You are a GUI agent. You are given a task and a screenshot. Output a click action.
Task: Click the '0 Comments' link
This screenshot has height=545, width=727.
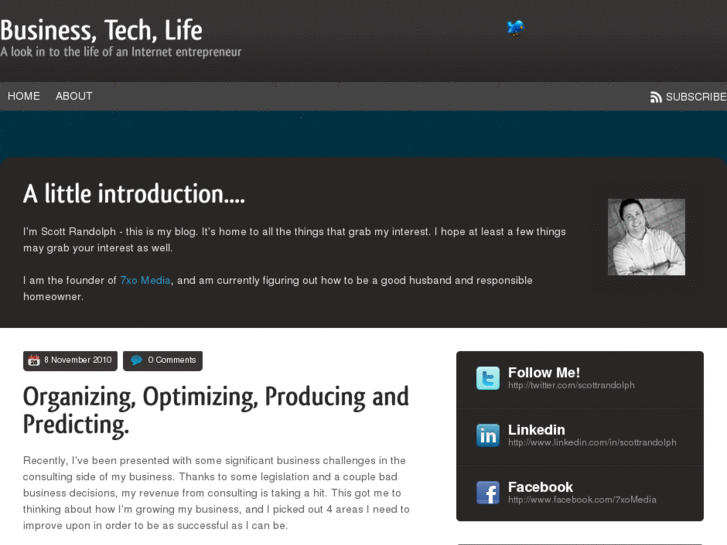(x=172, y=360)
